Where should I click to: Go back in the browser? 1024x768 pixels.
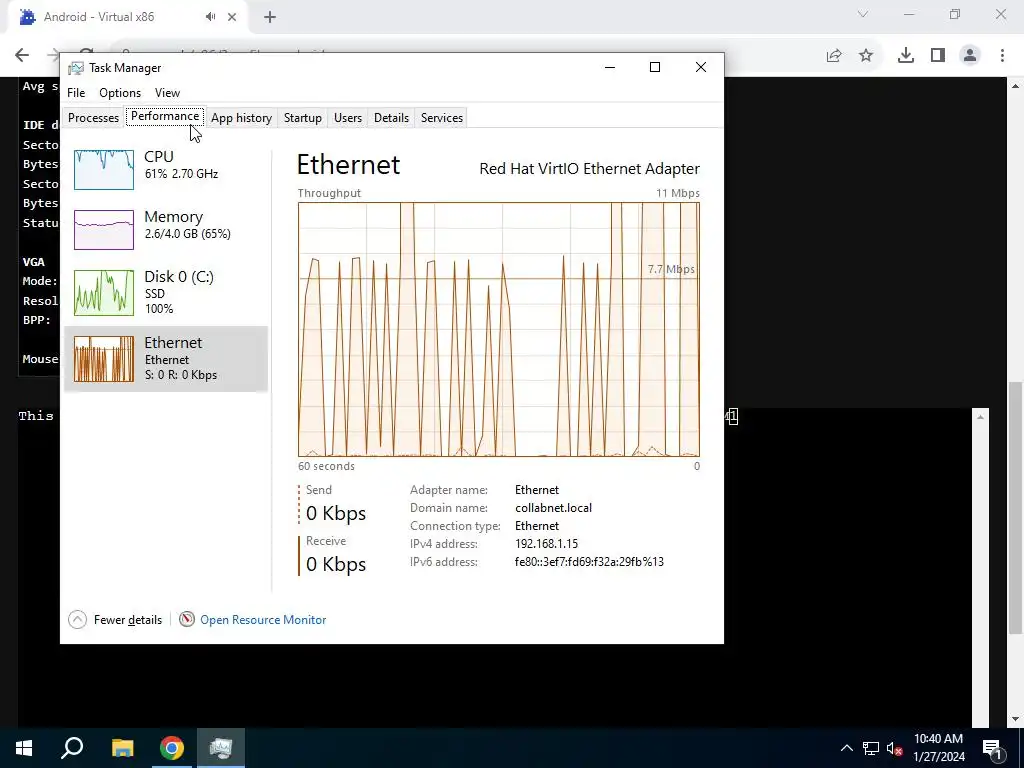[x=22, y=55]
